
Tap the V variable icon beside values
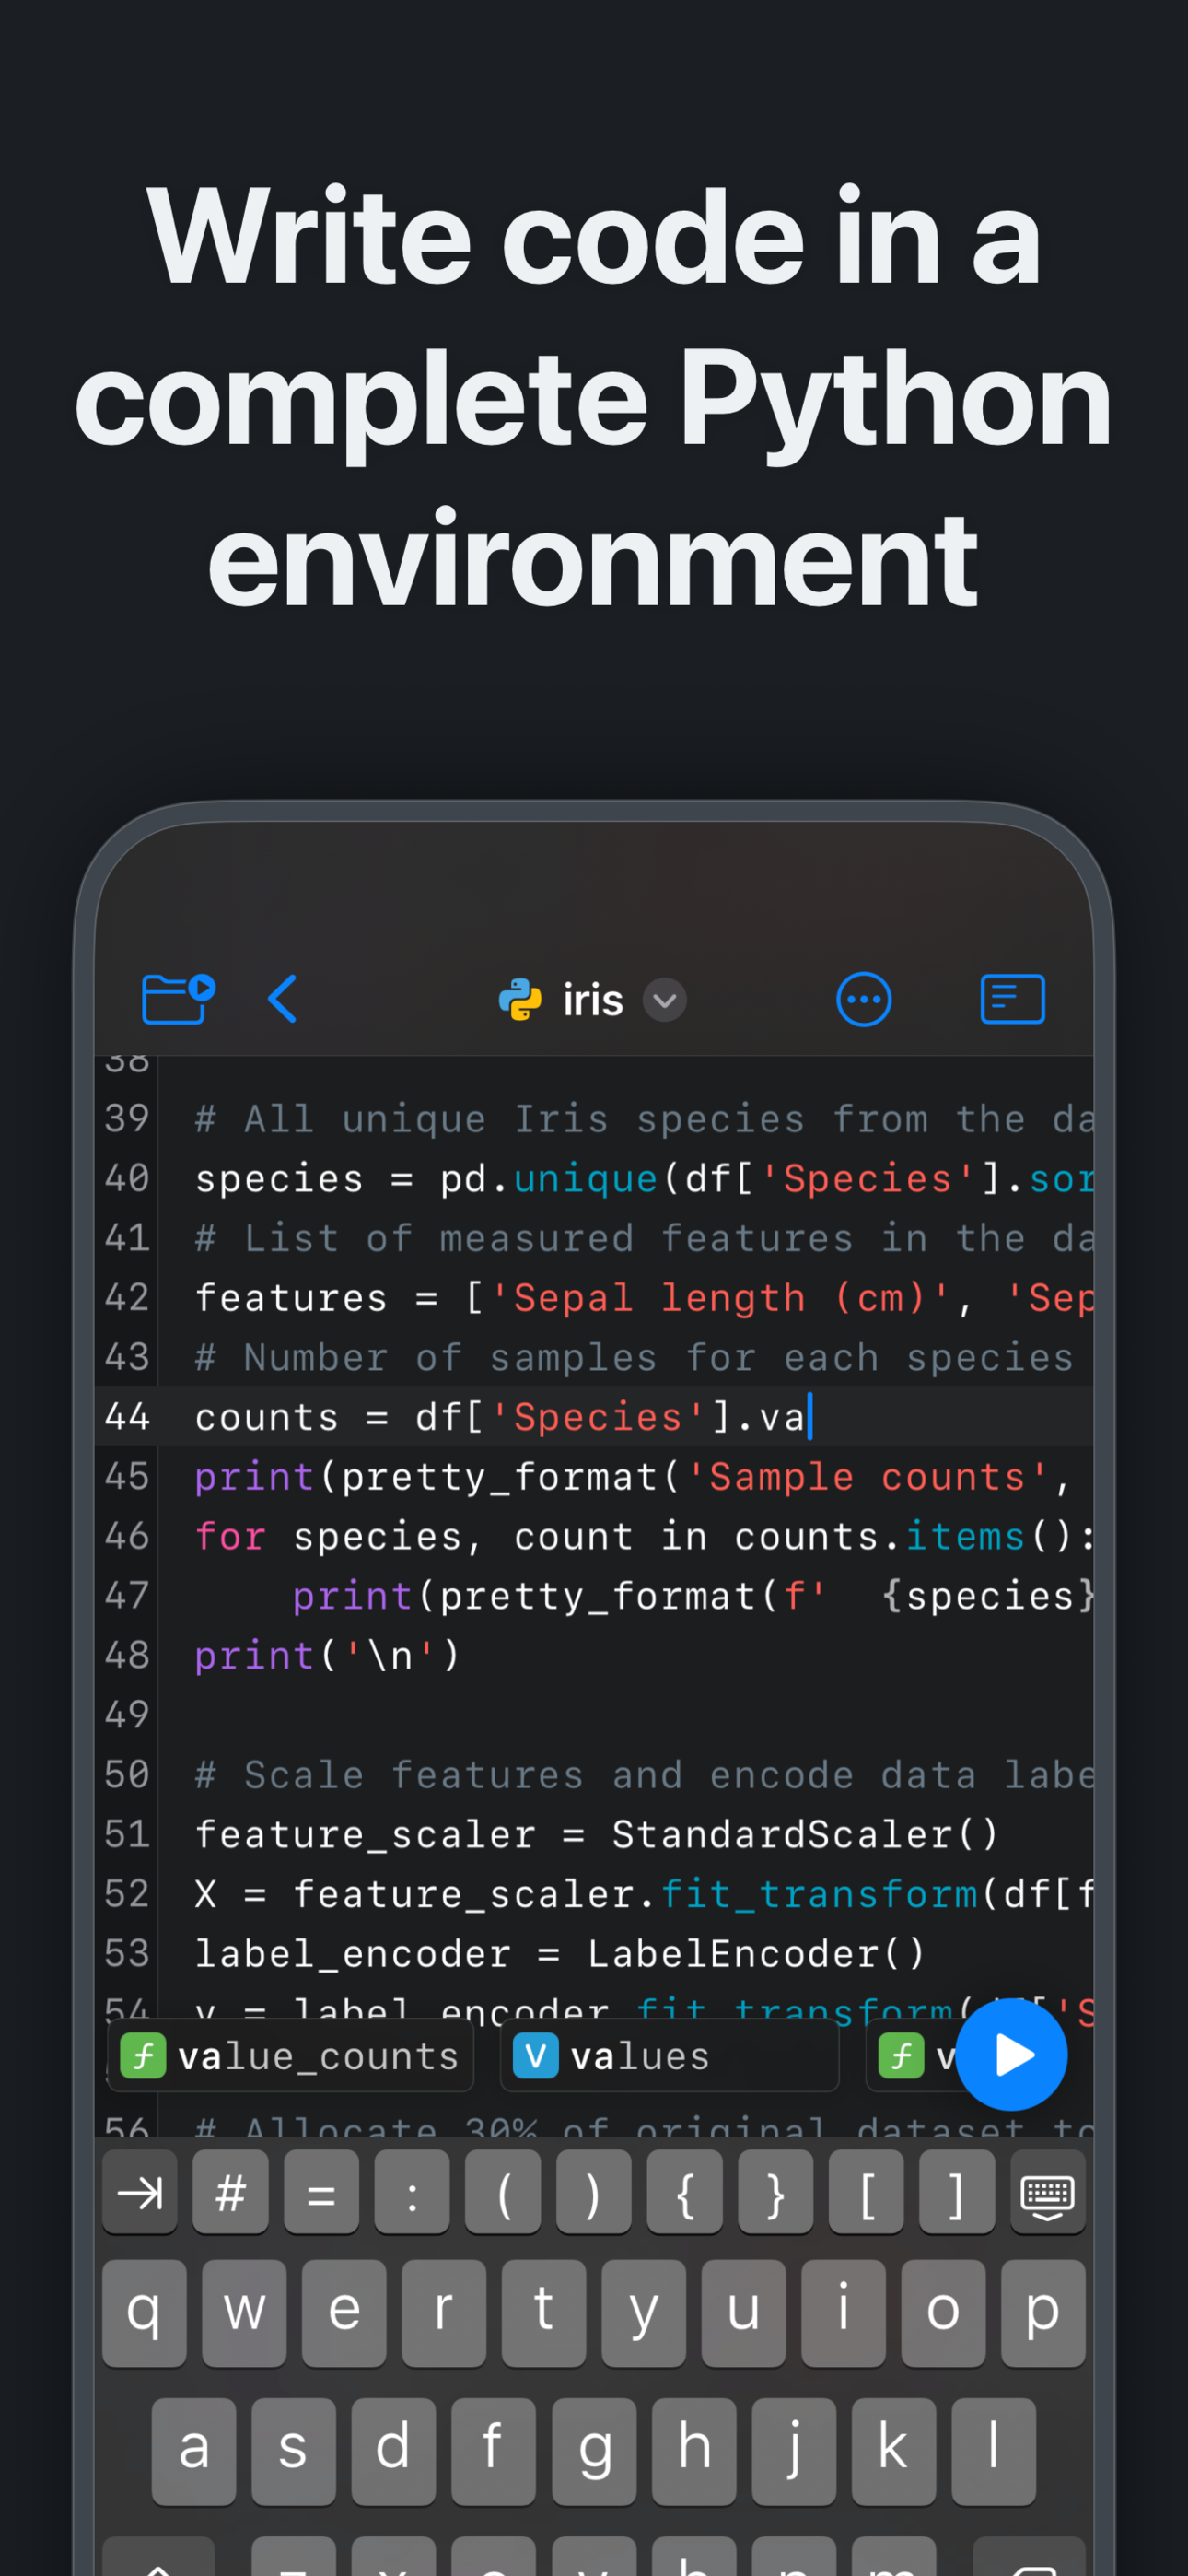[x=535, y=2056]
